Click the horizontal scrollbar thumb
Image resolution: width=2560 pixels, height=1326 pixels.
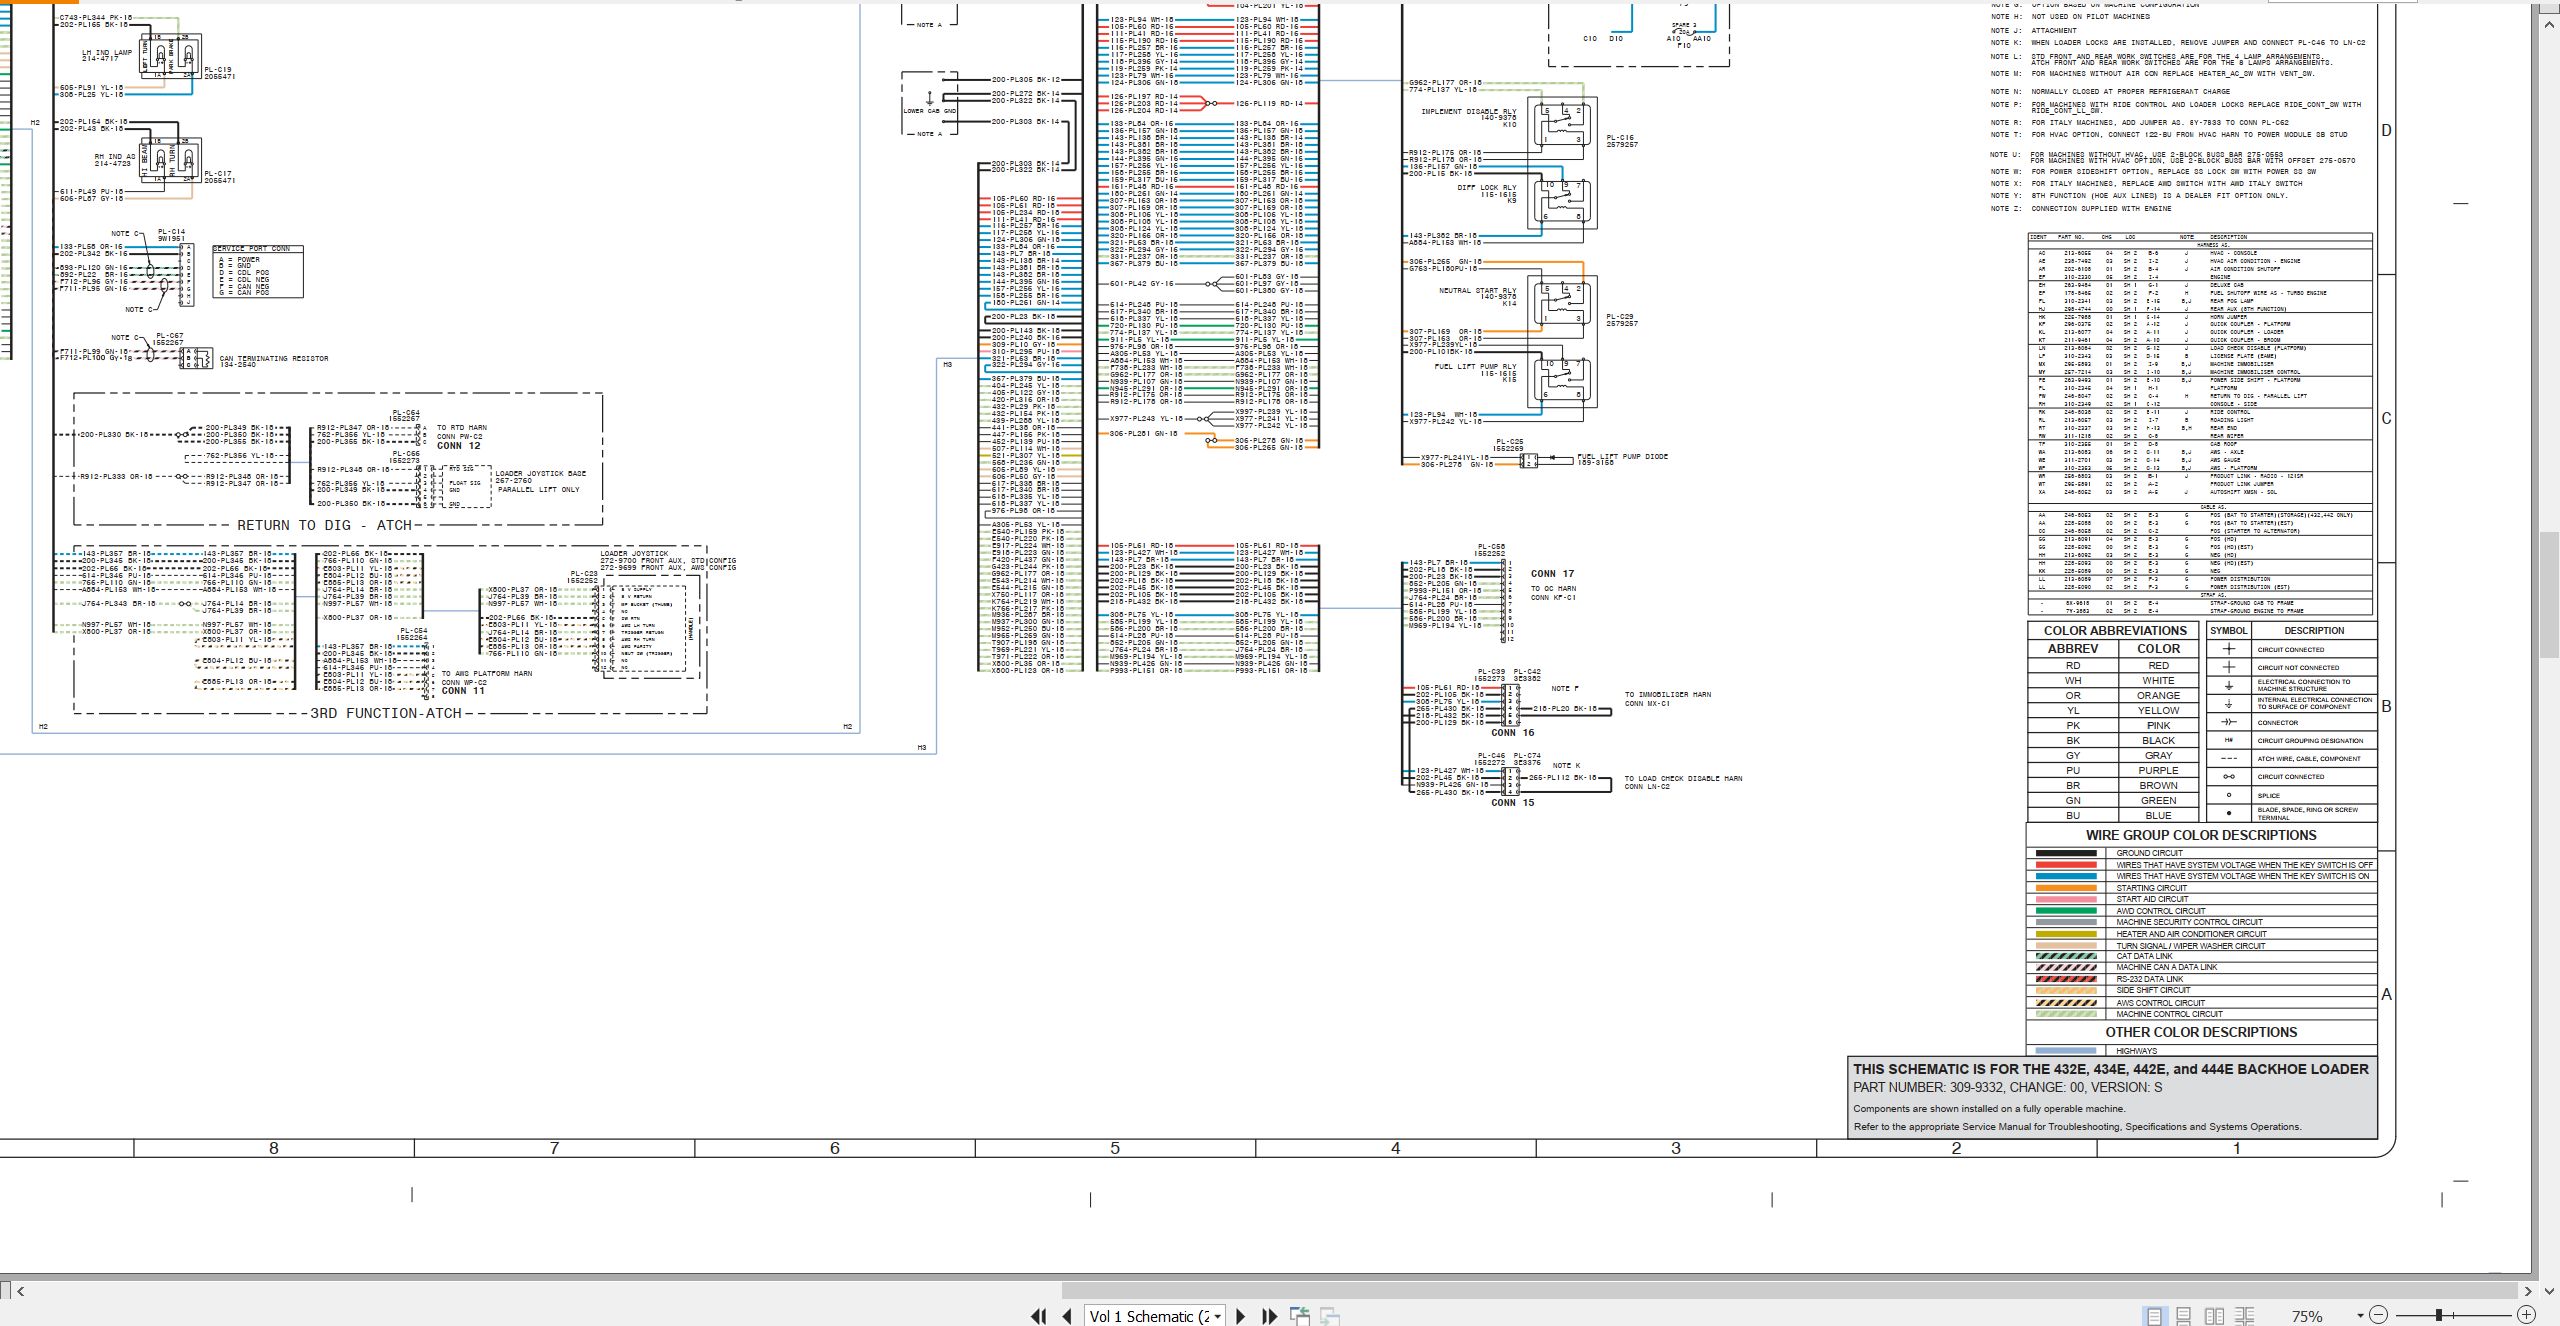pos(1788,1291)
